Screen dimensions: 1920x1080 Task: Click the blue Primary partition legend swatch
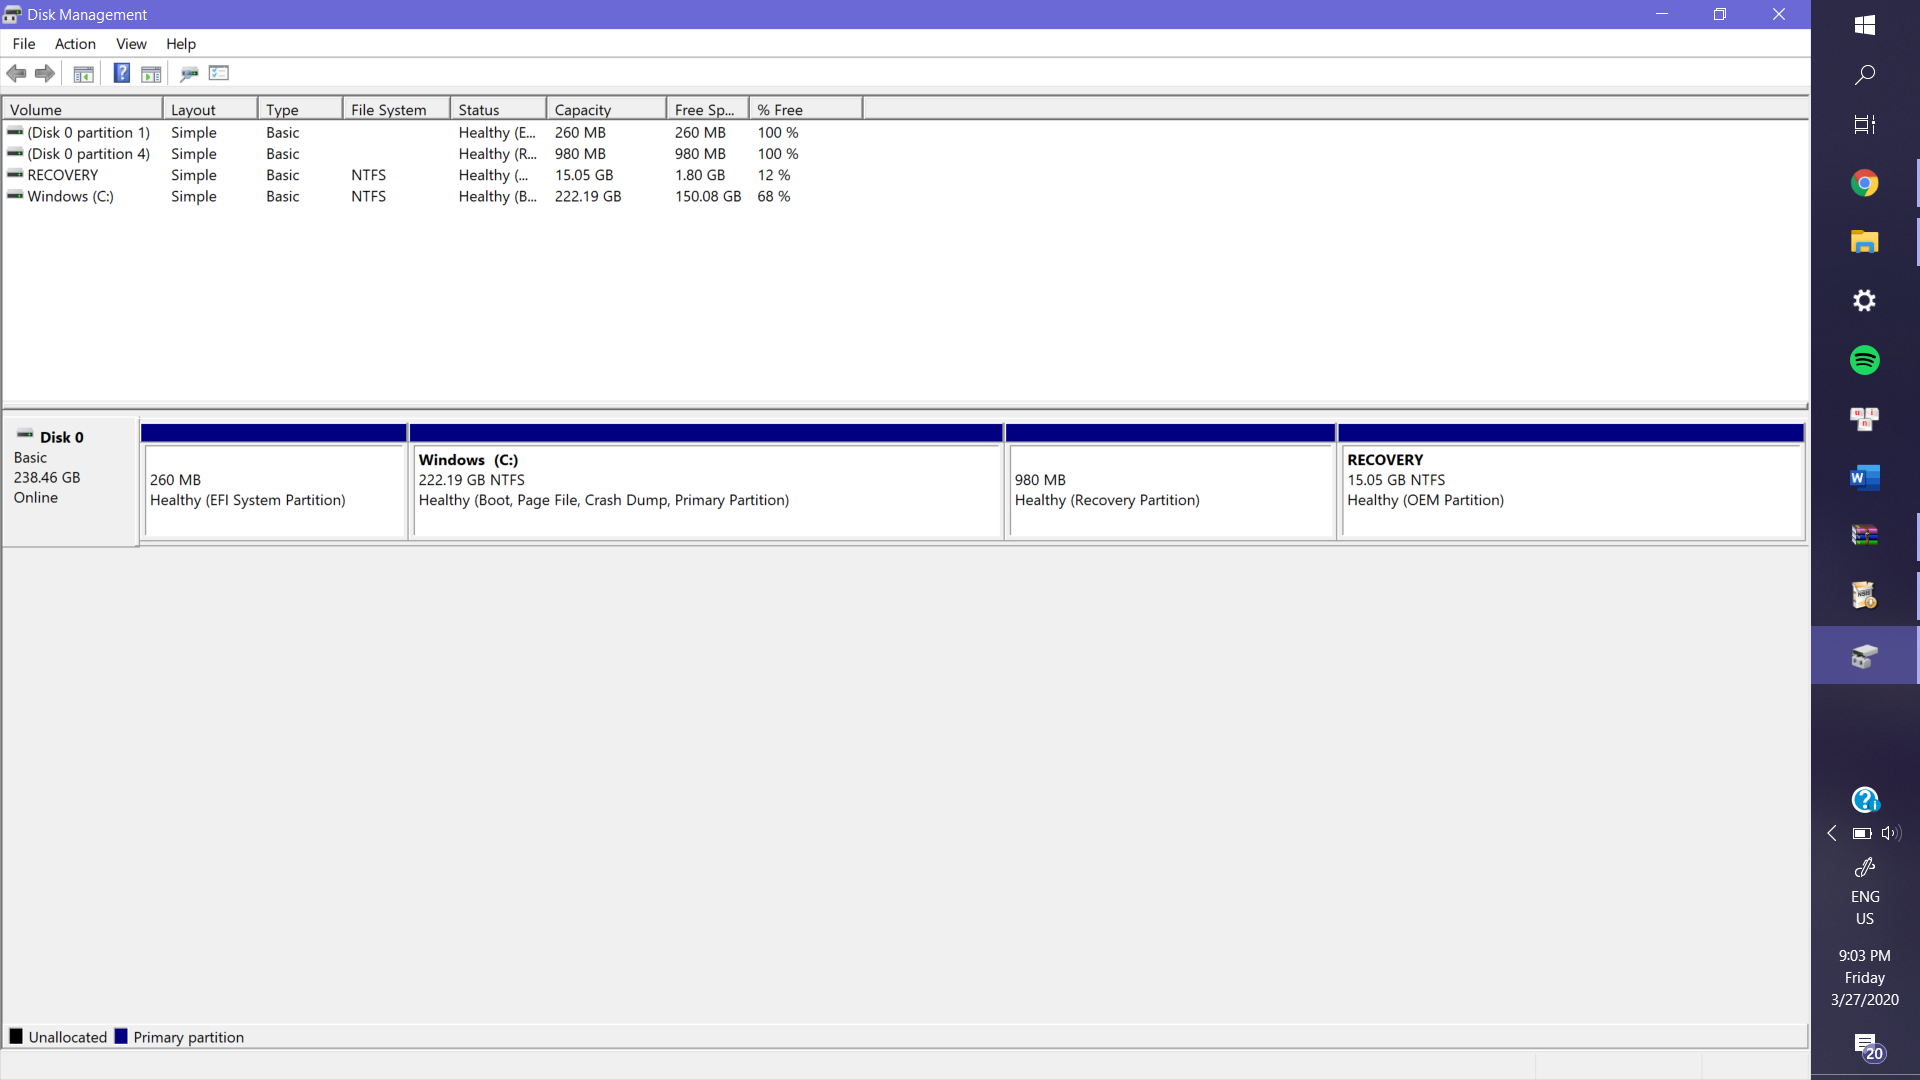tap(121, 1036)
